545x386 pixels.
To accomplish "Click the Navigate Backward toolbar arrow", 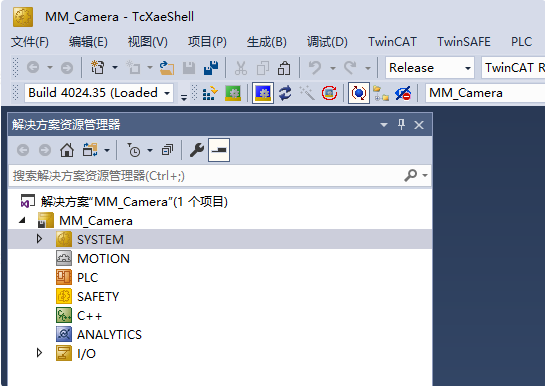I will [33, 67].
